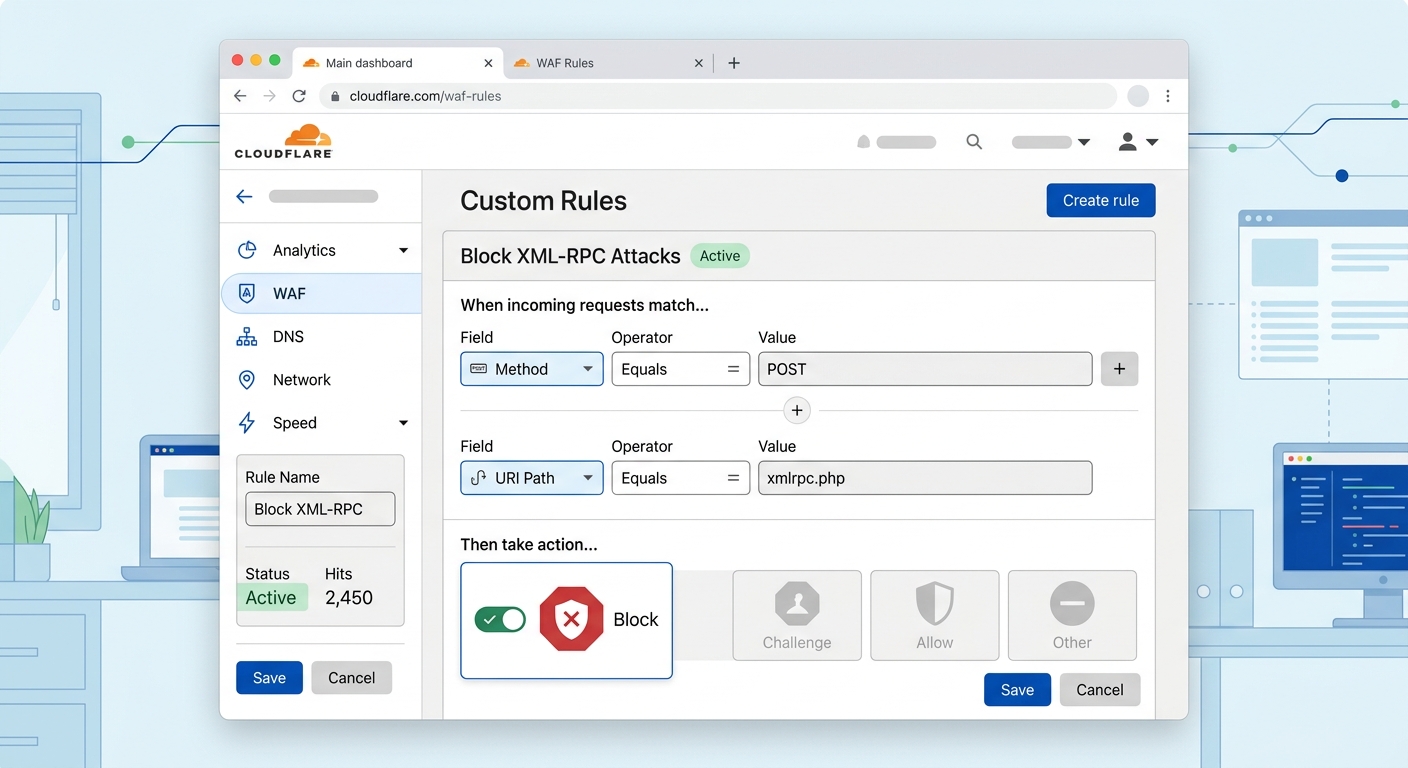Click the WAF shield icon
1408x768 pixels.
click(x=247, y=293)
